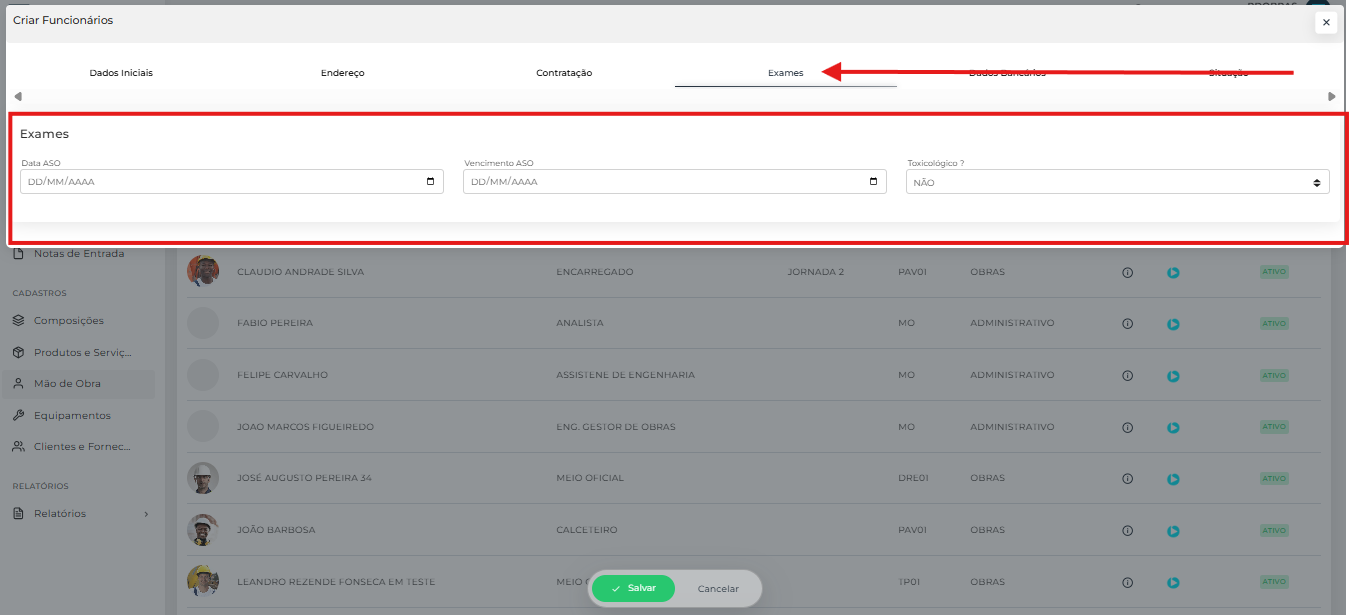
Task: Click blue play icon for Fabio Pereira
Action: tap(1173, 324)
